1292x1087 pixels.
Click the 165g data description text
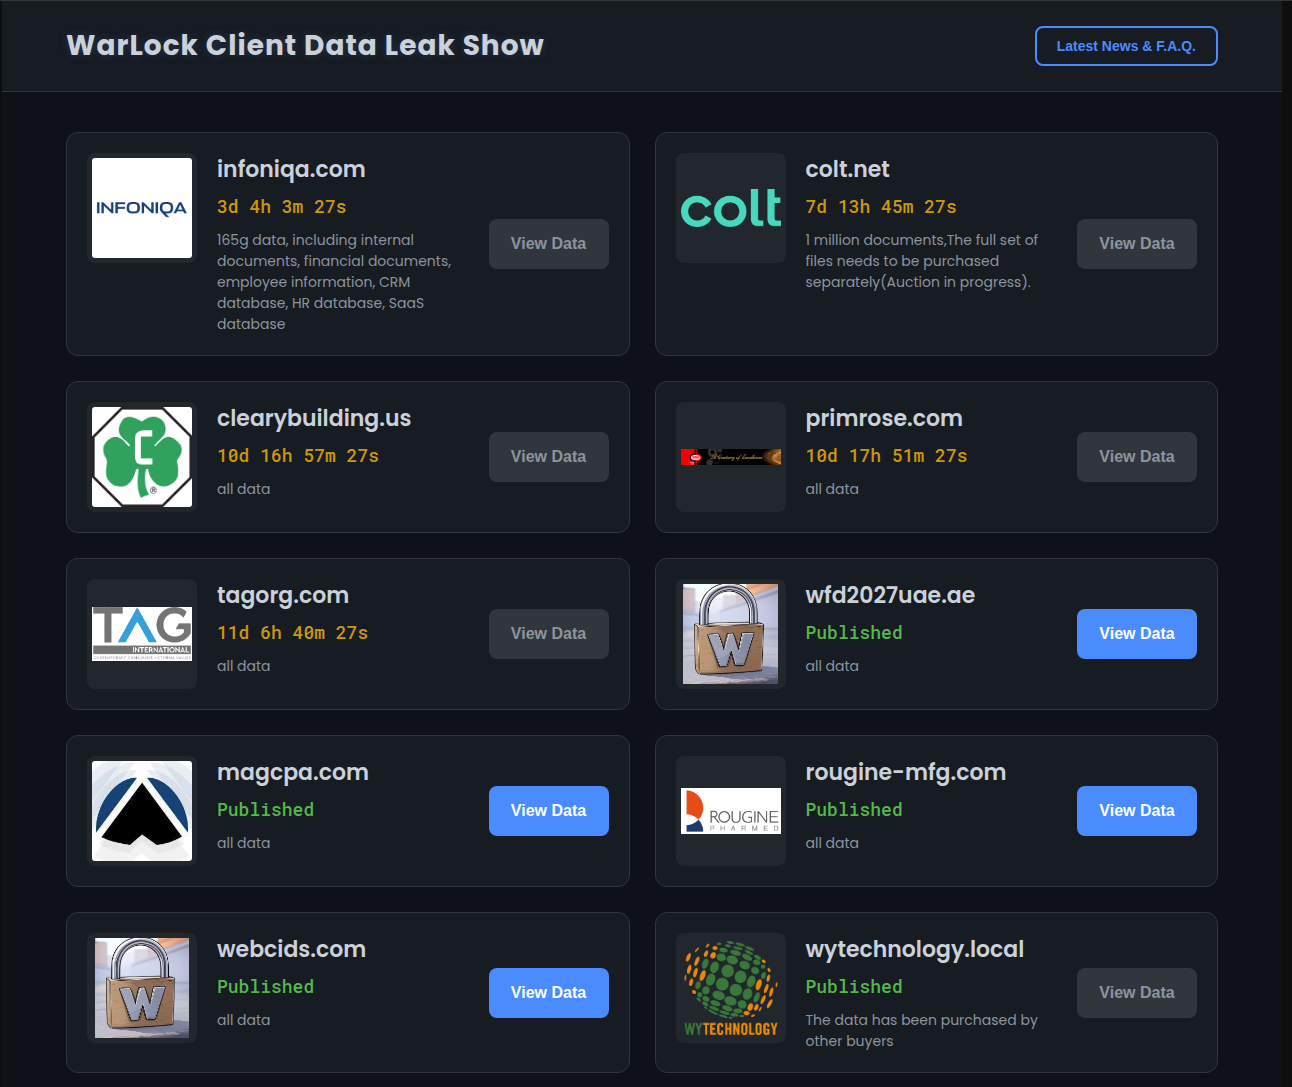coord(334,282)
